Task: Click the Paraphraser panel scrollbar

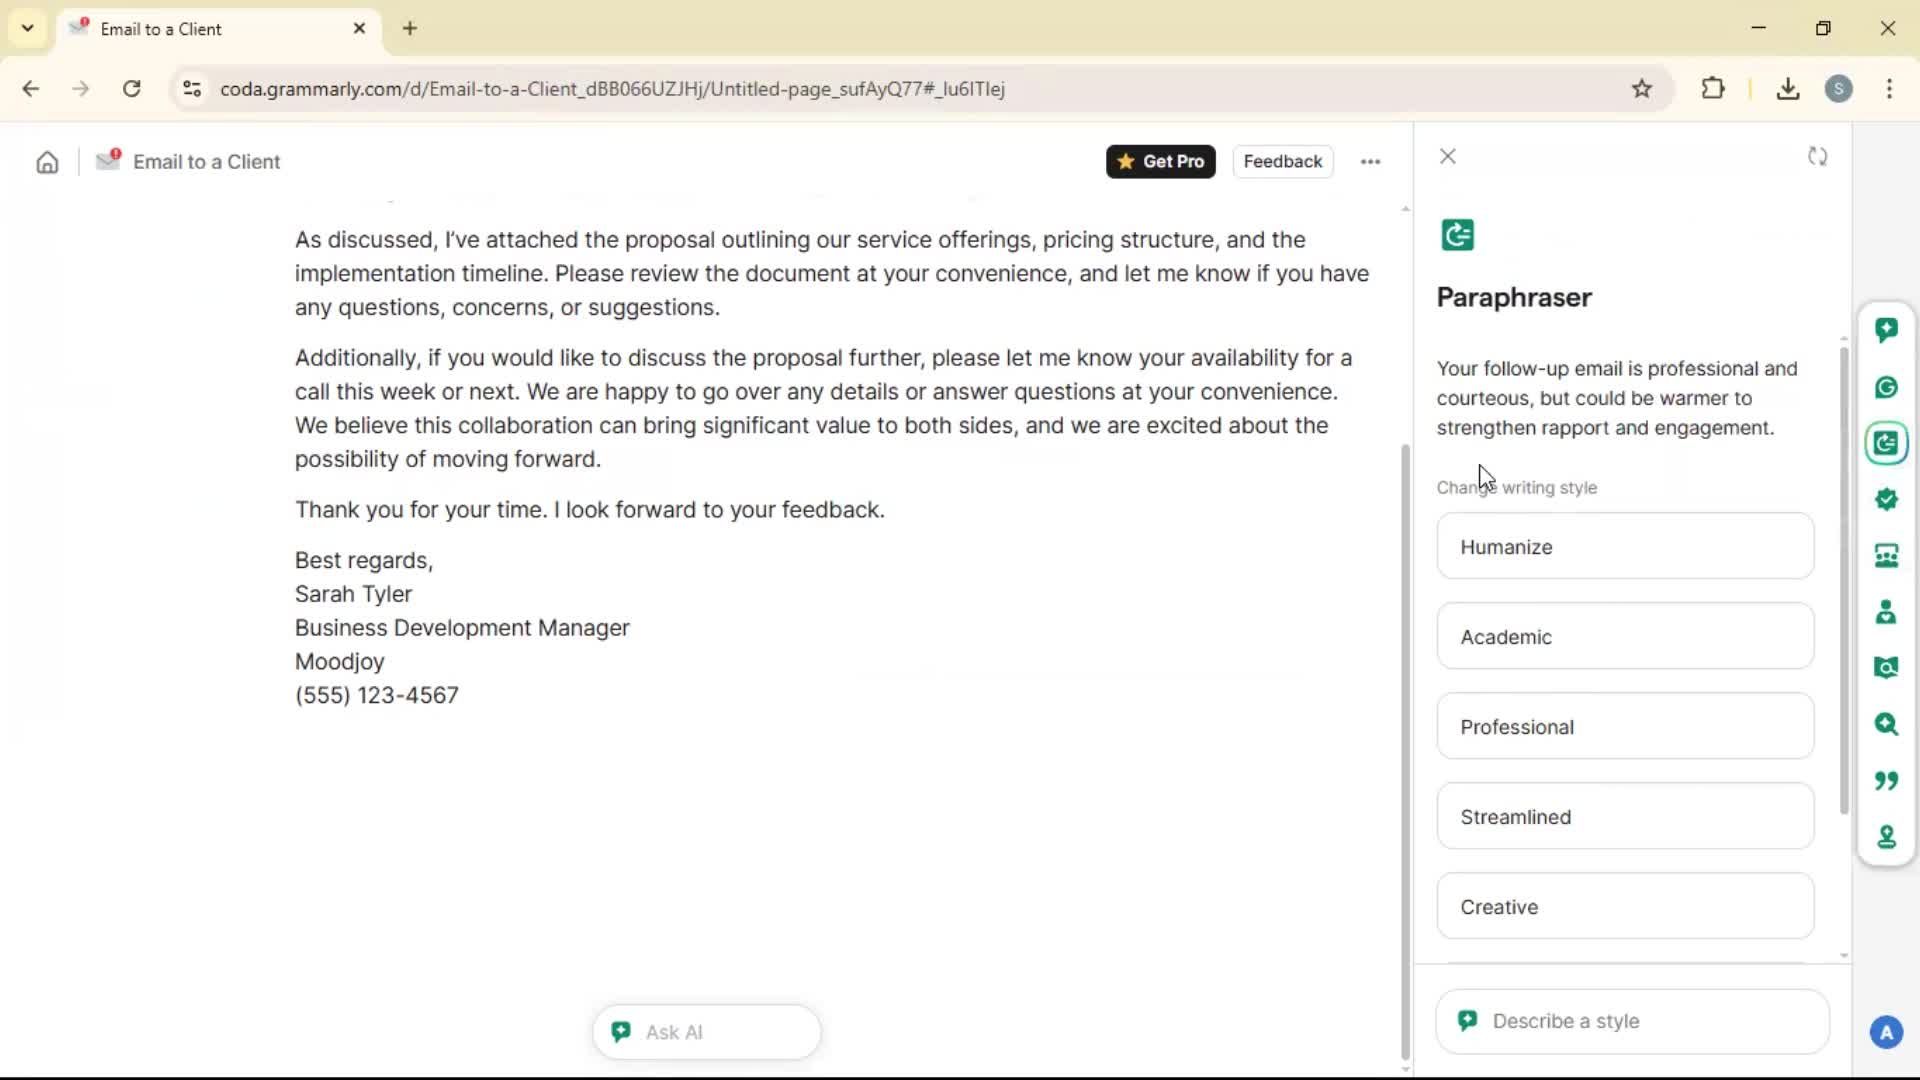Action: [x=1843, y=580]
